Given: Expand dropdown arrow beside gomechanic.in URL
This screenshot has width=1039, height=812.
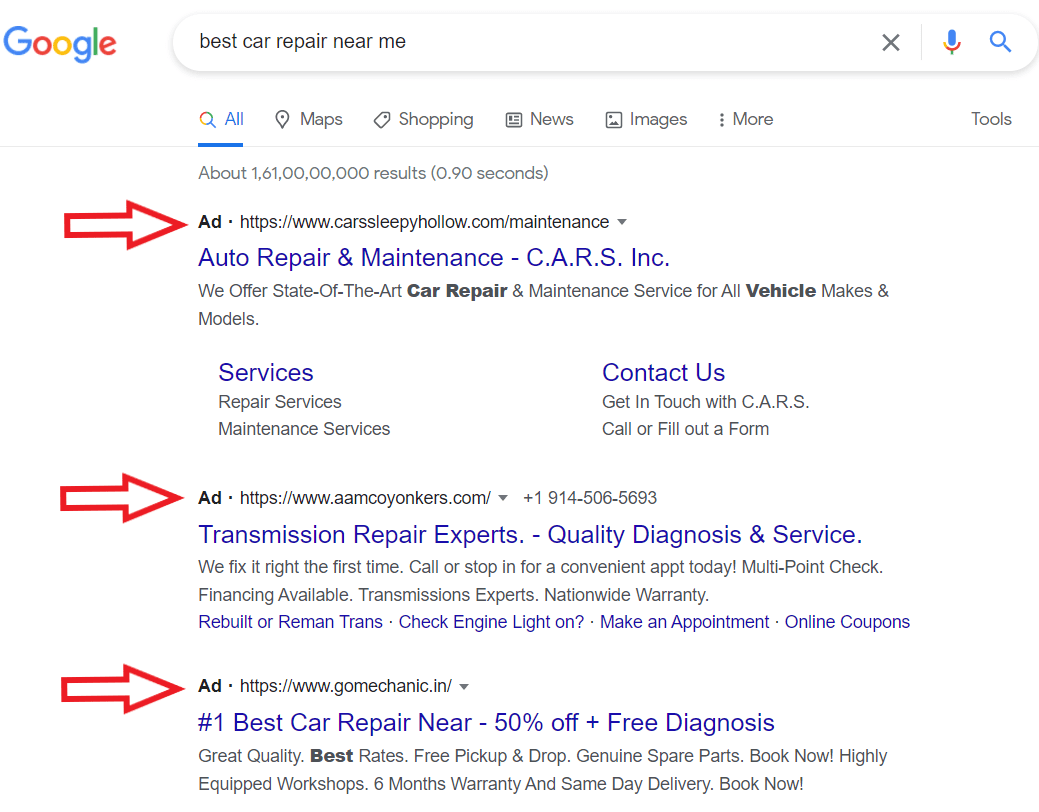Looking at the screenshot, I should tap(464, 686).
